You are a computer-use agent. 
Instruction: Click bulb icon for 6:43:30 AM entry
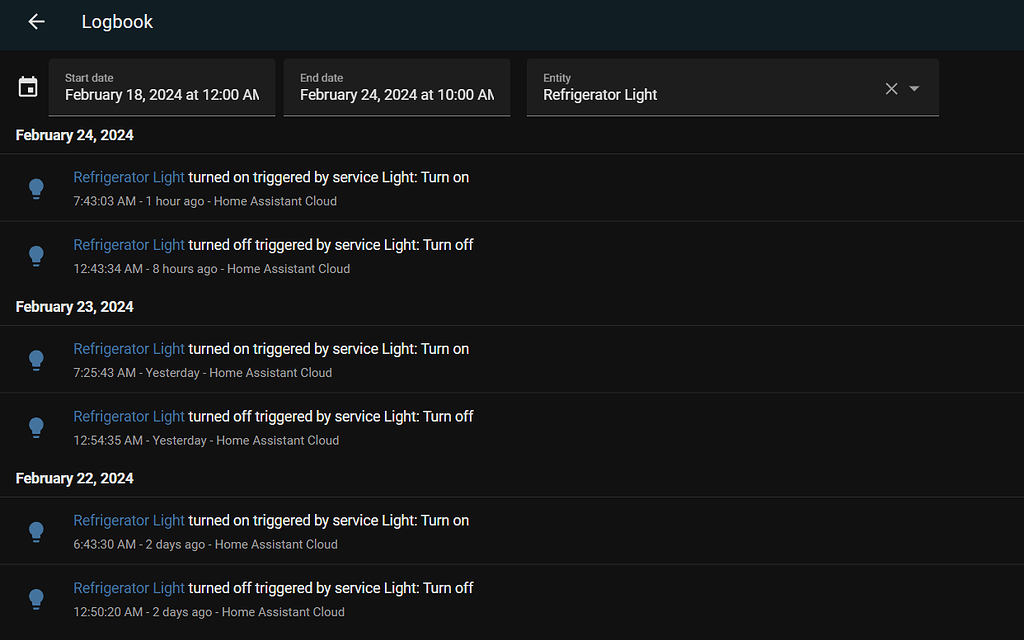click(x=36, y=531)
